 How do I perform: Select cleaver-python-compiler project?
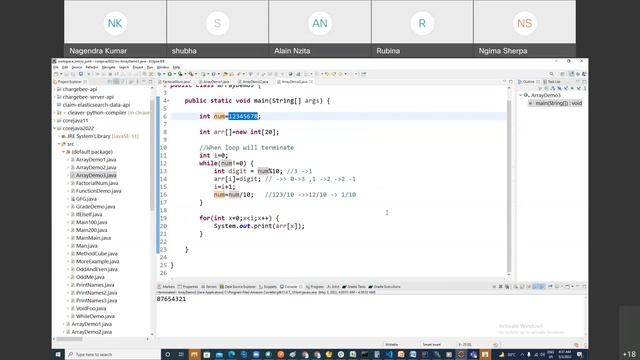(x=97, y=113)
